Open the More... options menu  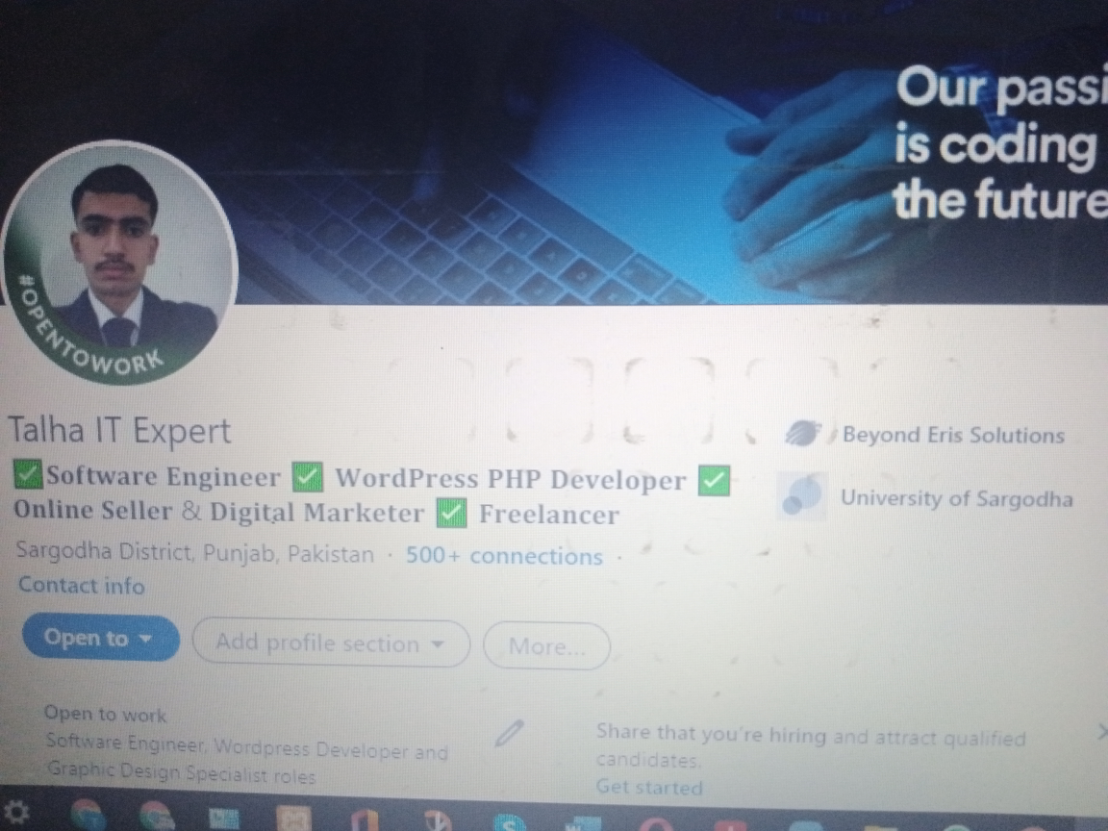pos(546,646)
